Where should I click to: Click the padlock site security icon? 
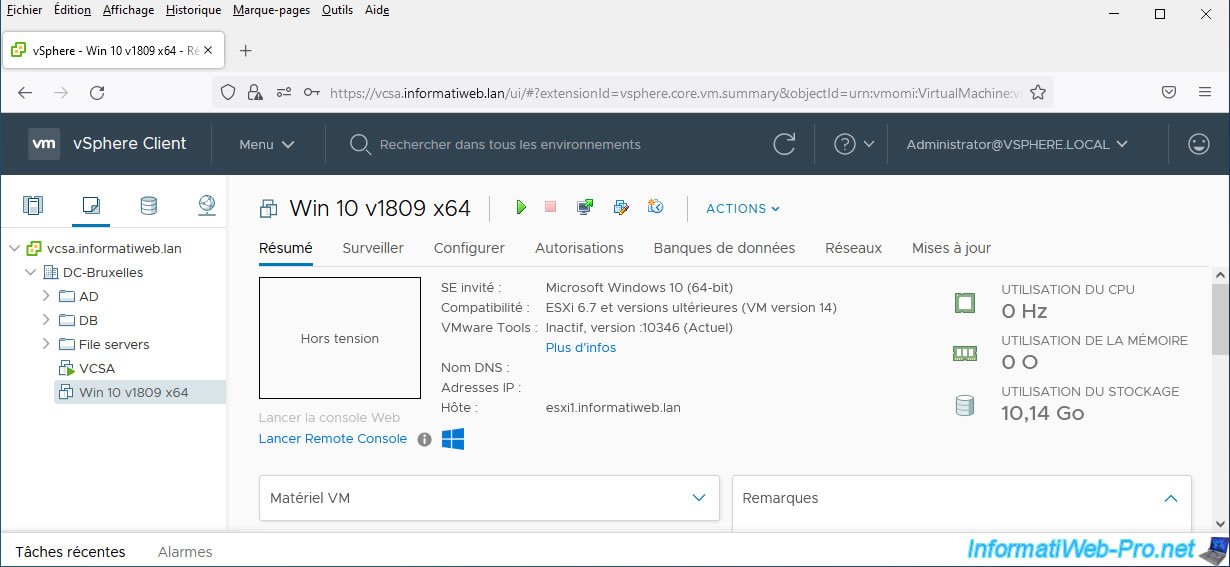254,92
